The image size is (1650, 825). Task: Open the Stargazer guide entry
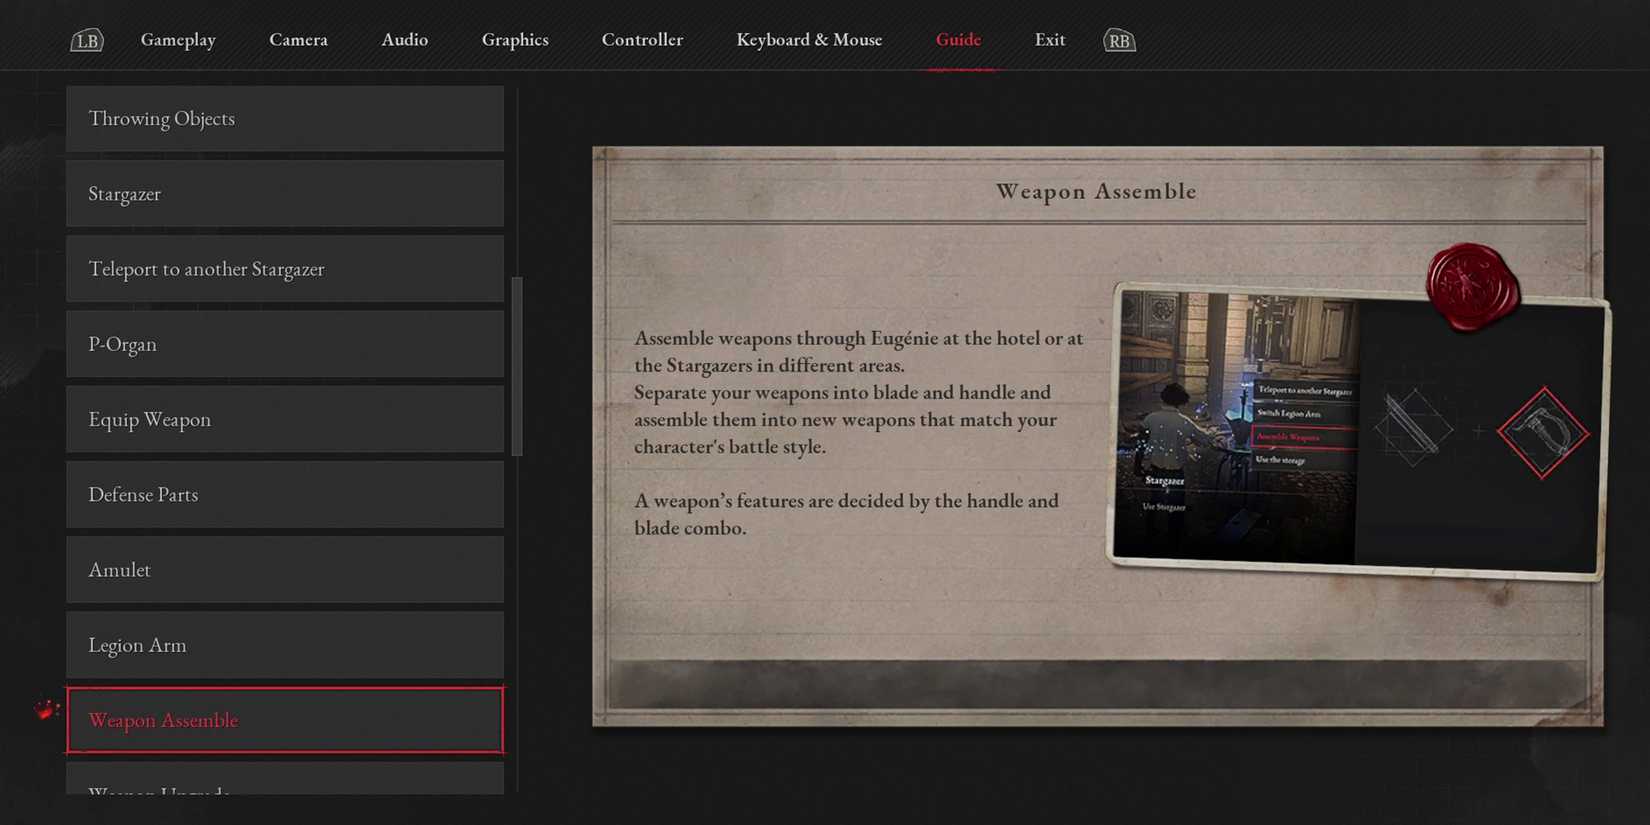point(285,193)
